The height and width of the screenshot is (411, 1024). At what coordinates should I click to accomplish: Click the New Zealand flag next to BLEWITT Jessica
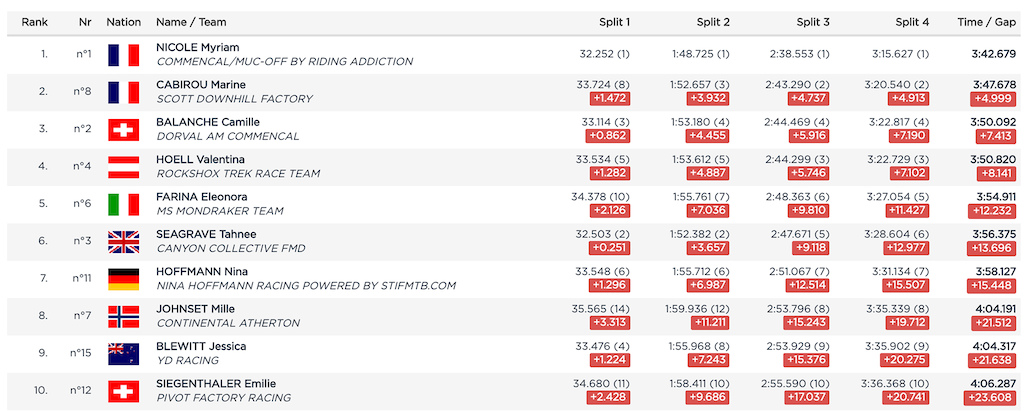click(123, 353)
